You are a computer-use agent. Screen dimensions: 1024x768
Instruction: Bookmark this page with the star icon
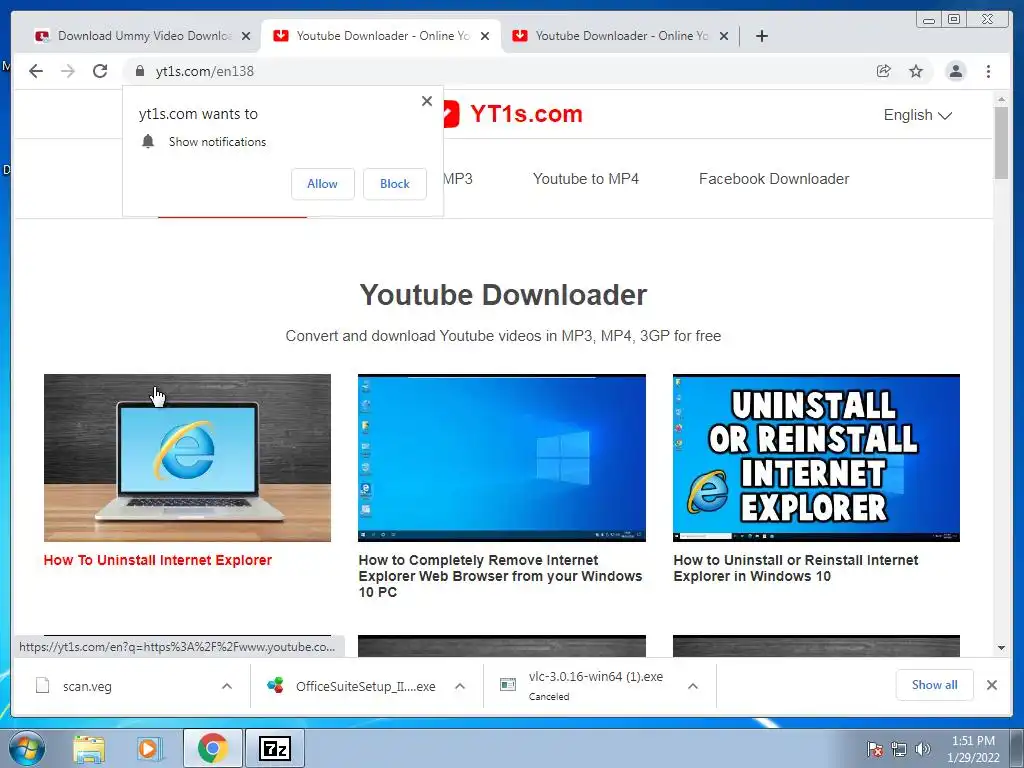[x=916, y=71]
